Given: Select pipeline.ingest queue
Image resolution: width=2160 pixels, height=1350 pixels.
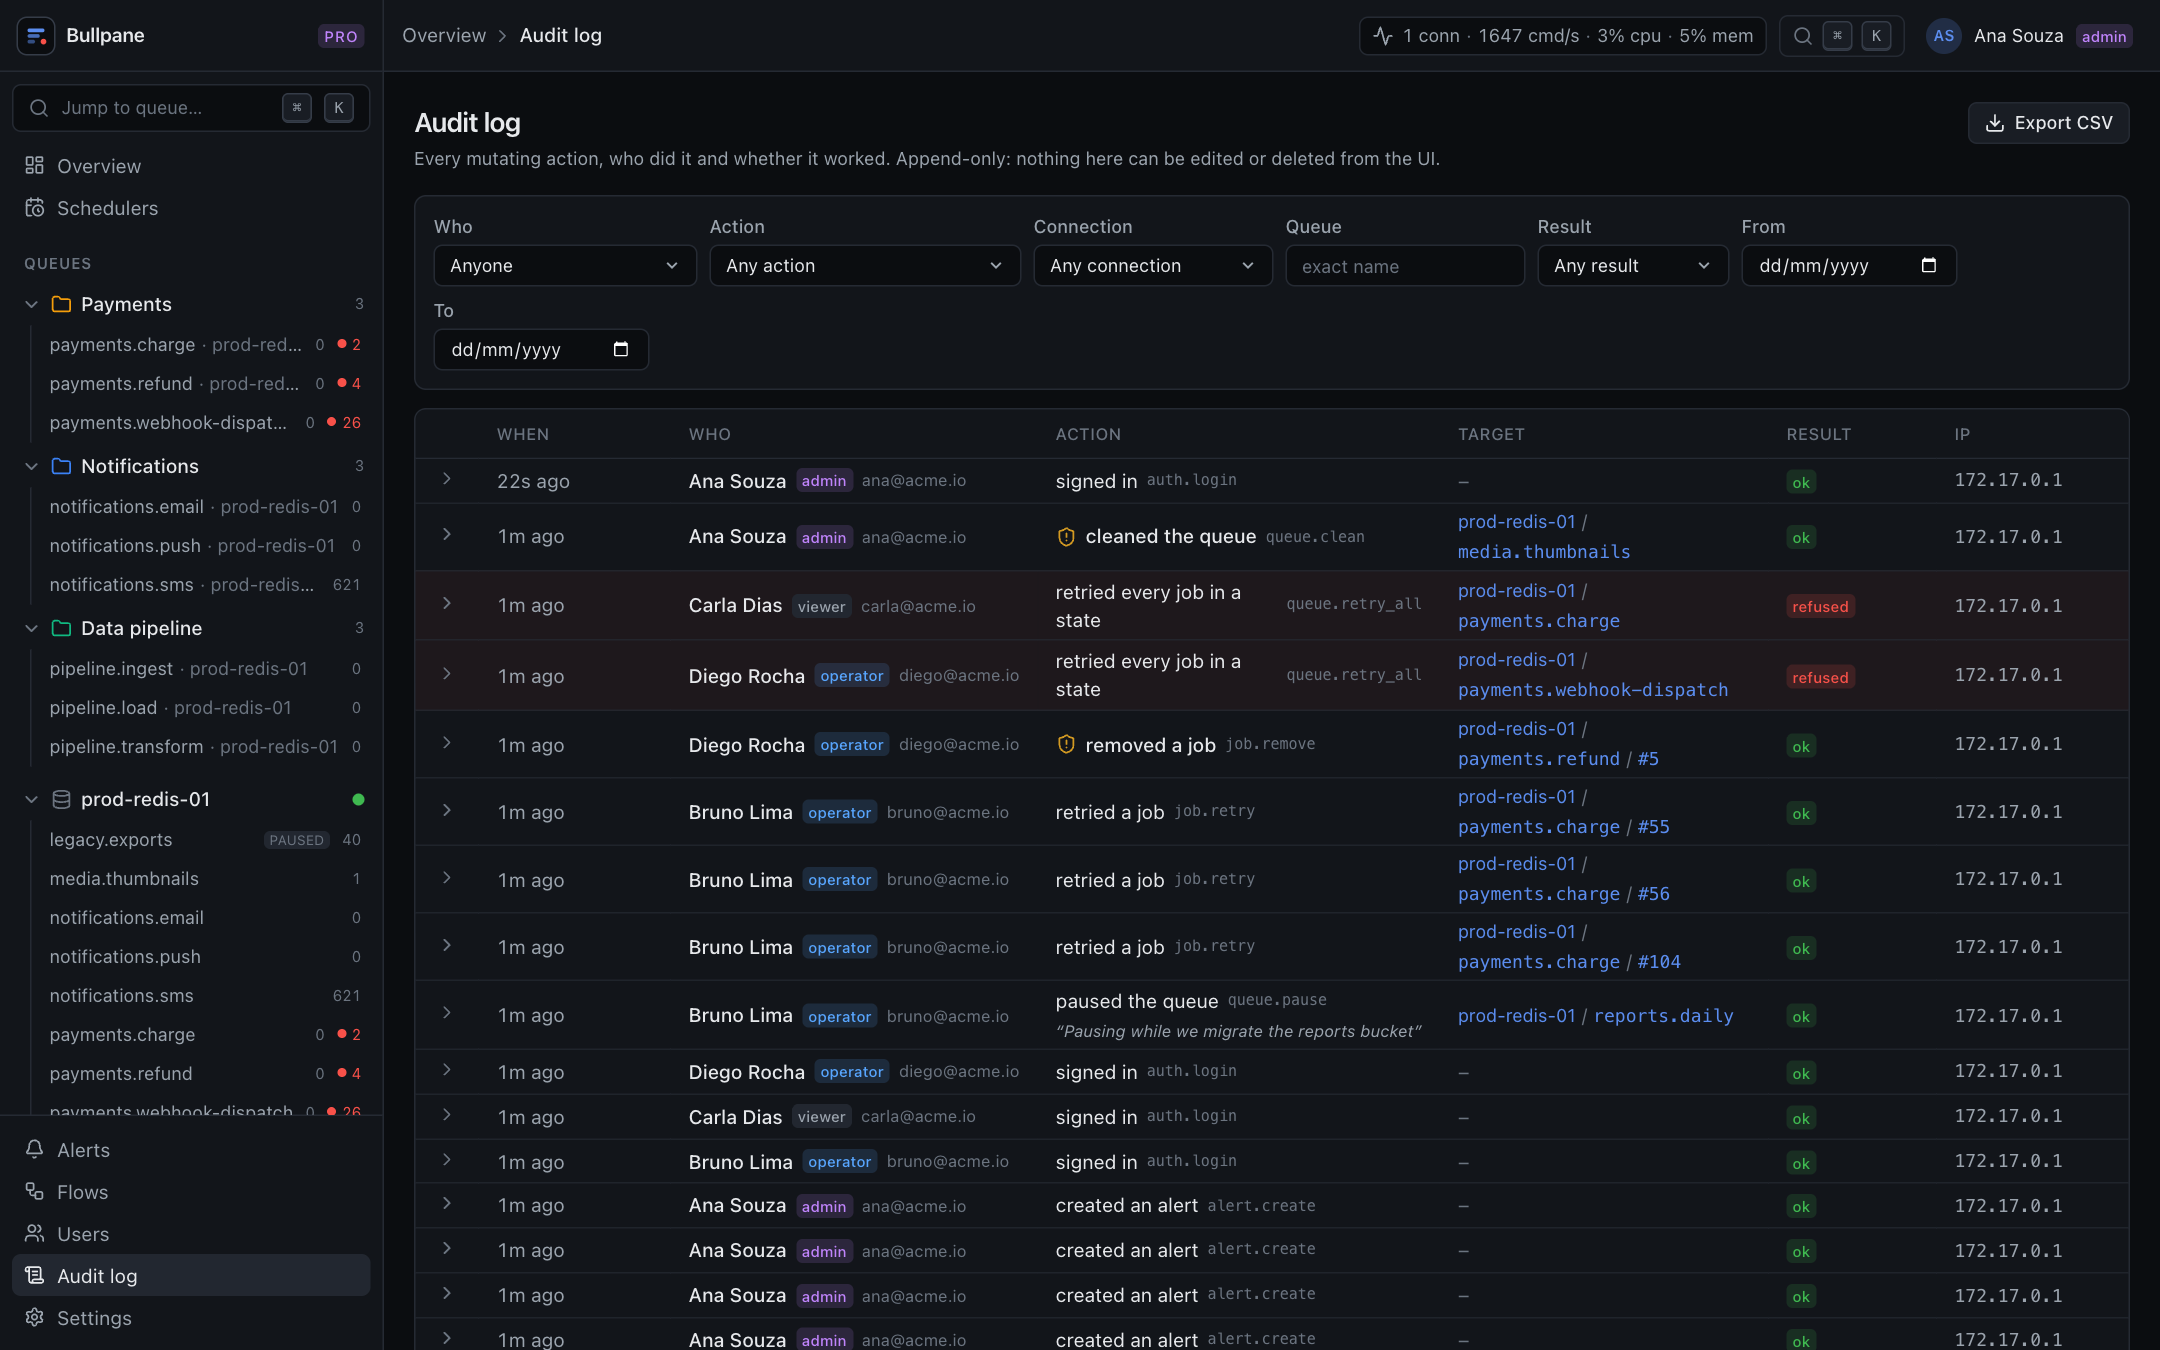Looking at the screenshot, I should [204, 669].
